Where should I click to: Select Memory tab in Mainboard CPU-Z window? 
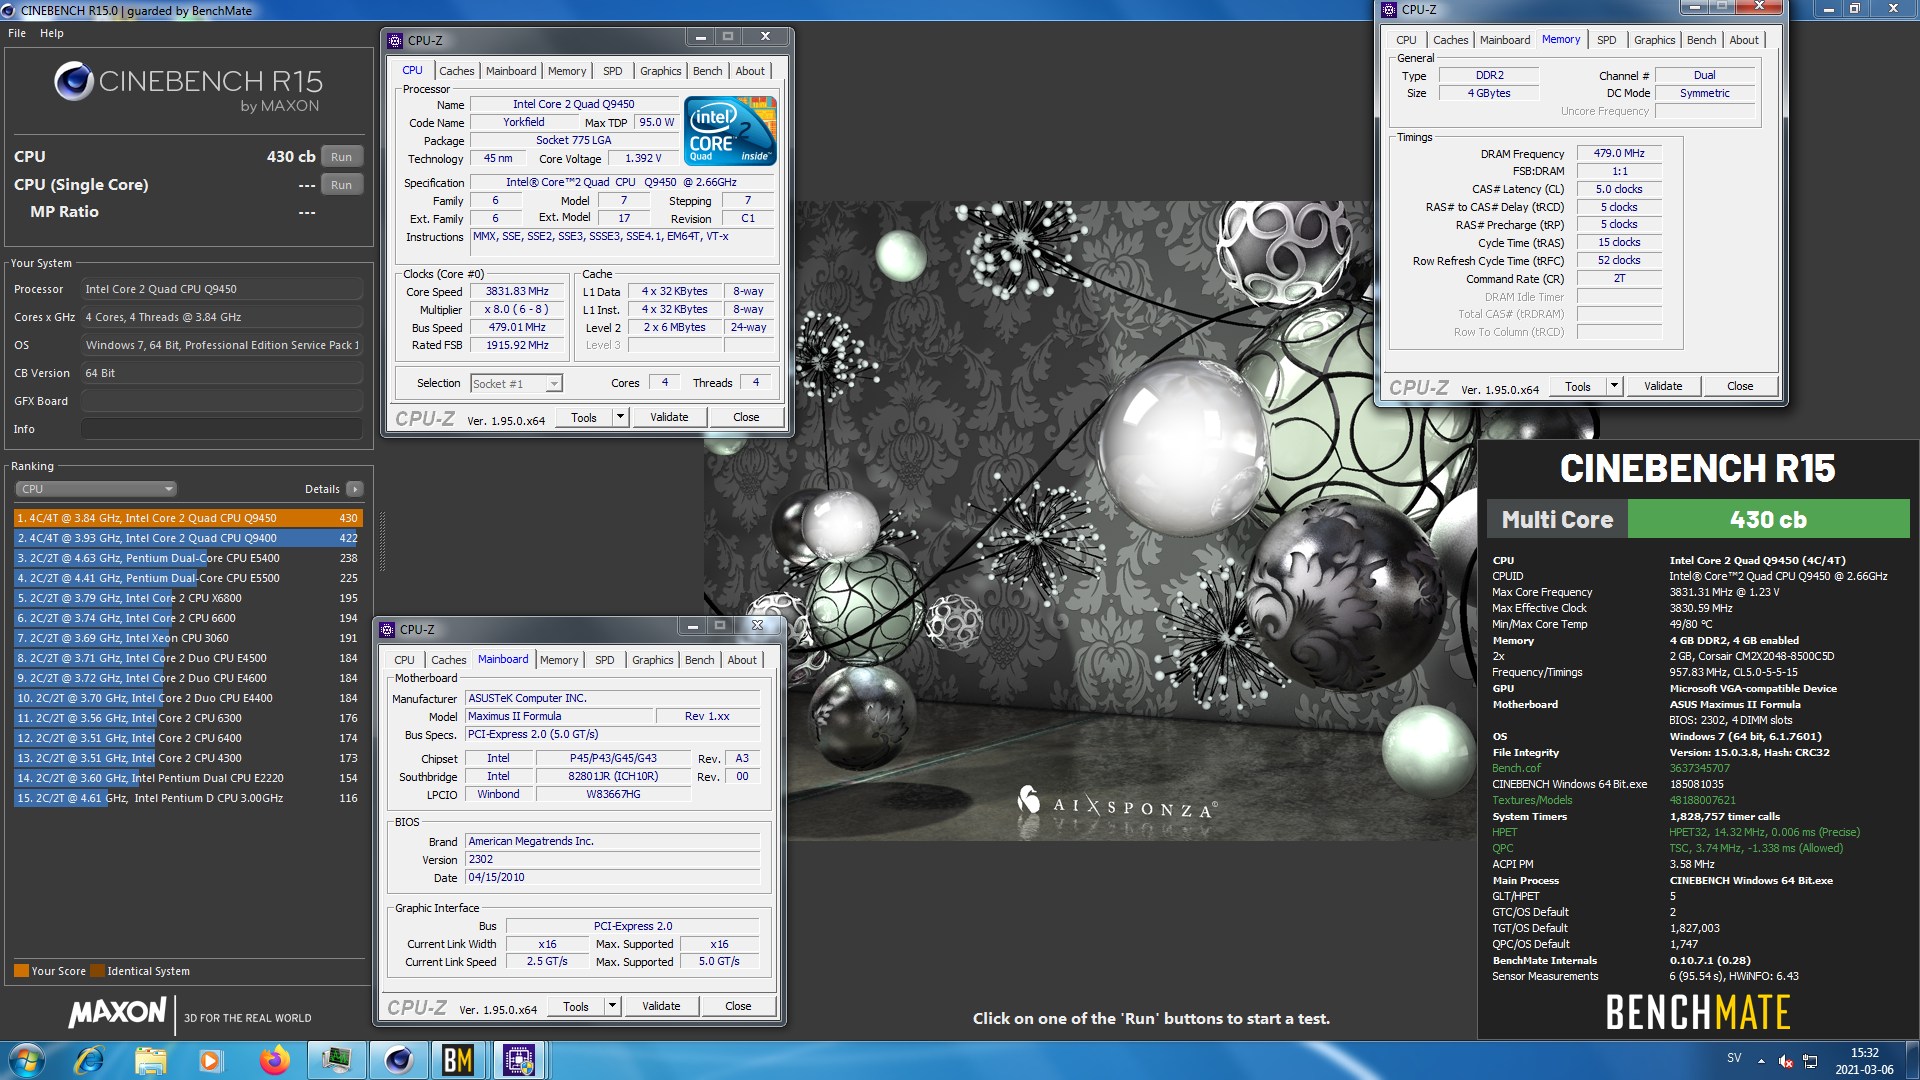click(559, 660)
